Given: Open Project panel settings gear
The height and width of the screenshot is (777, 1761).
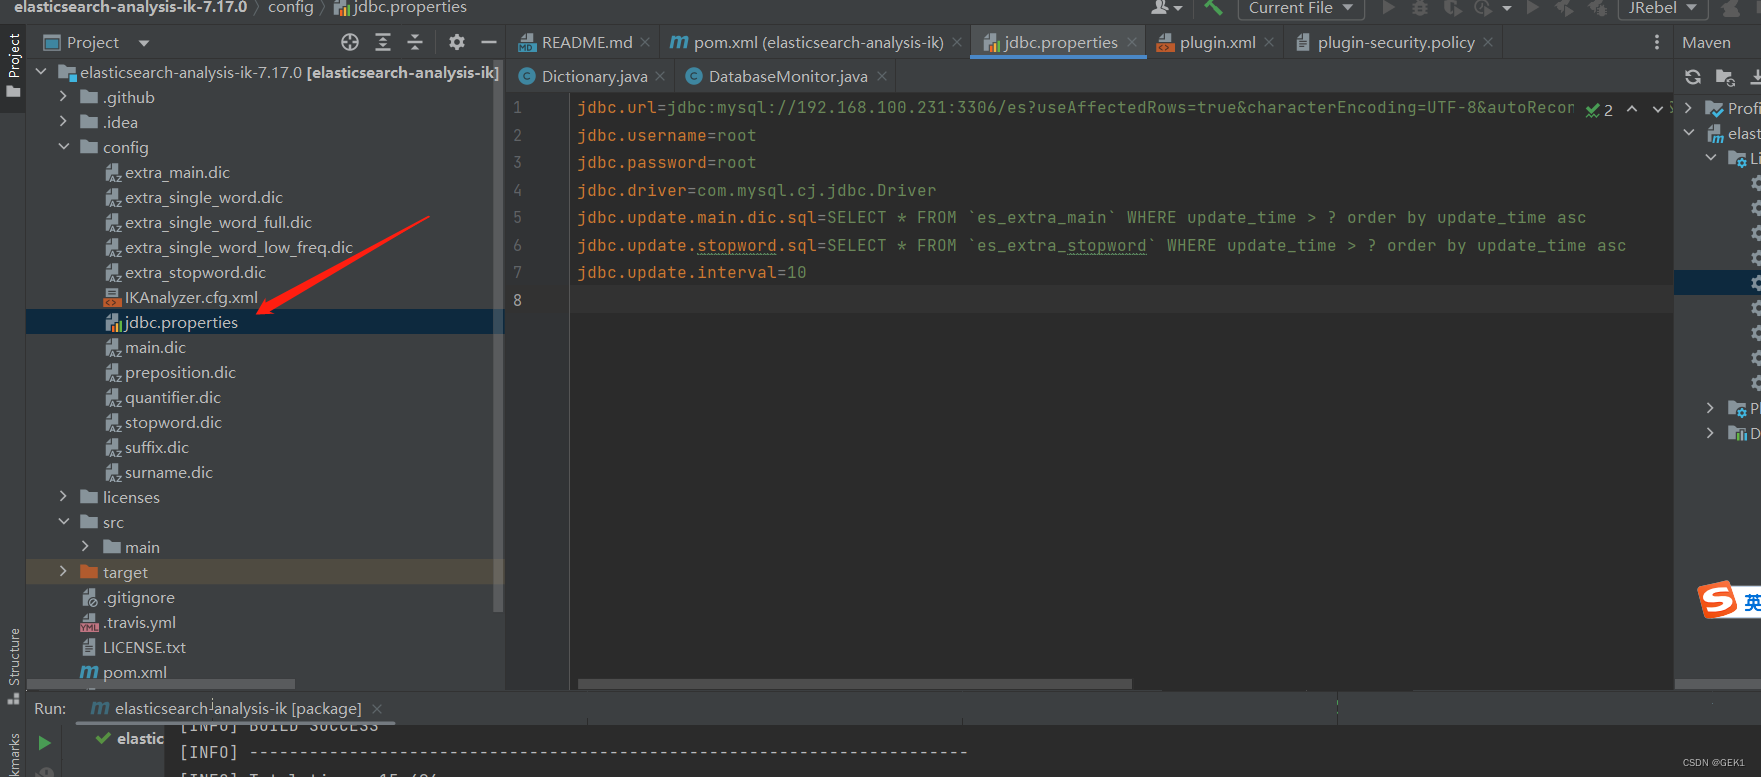Looking at the screenshot, I should coord(457,42).
